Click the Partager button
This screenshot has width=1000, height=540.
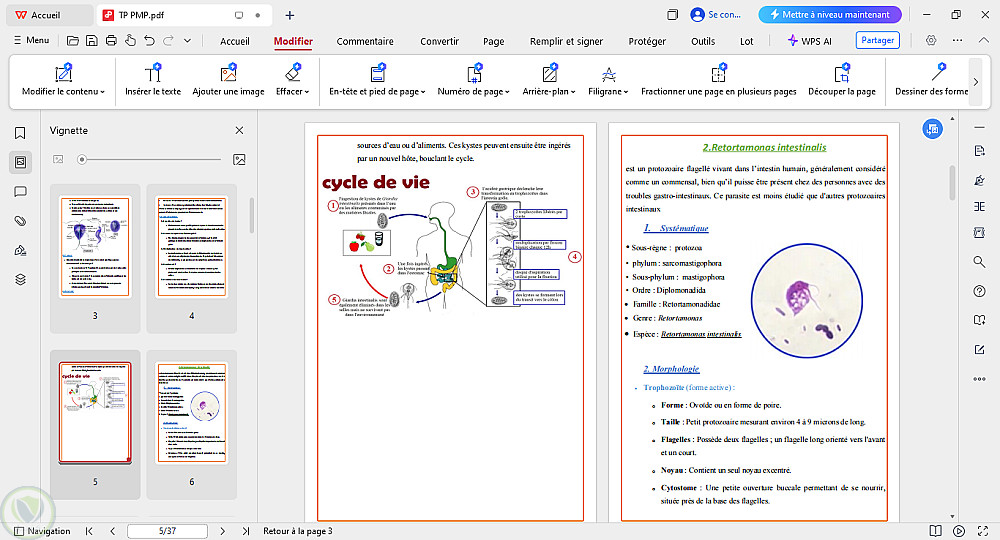(x=877, y=41)
